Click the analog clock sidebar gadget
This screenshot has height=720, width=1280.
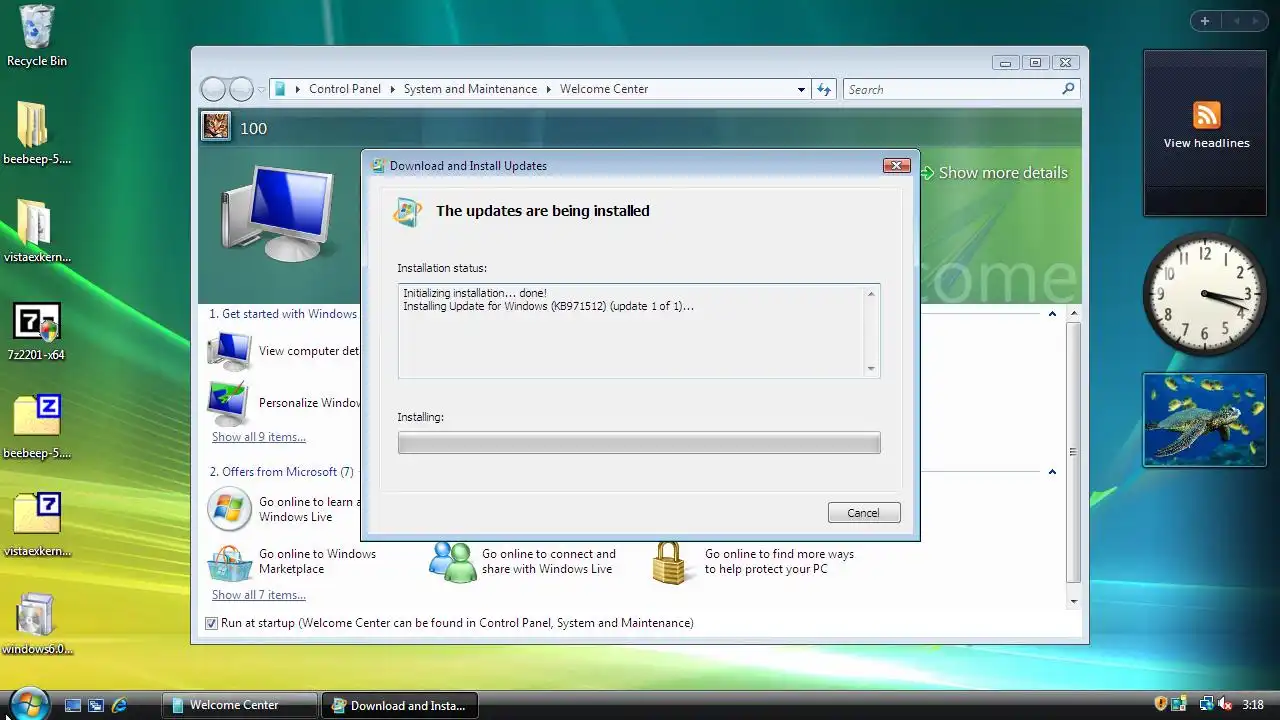[x=1205, y=294]
